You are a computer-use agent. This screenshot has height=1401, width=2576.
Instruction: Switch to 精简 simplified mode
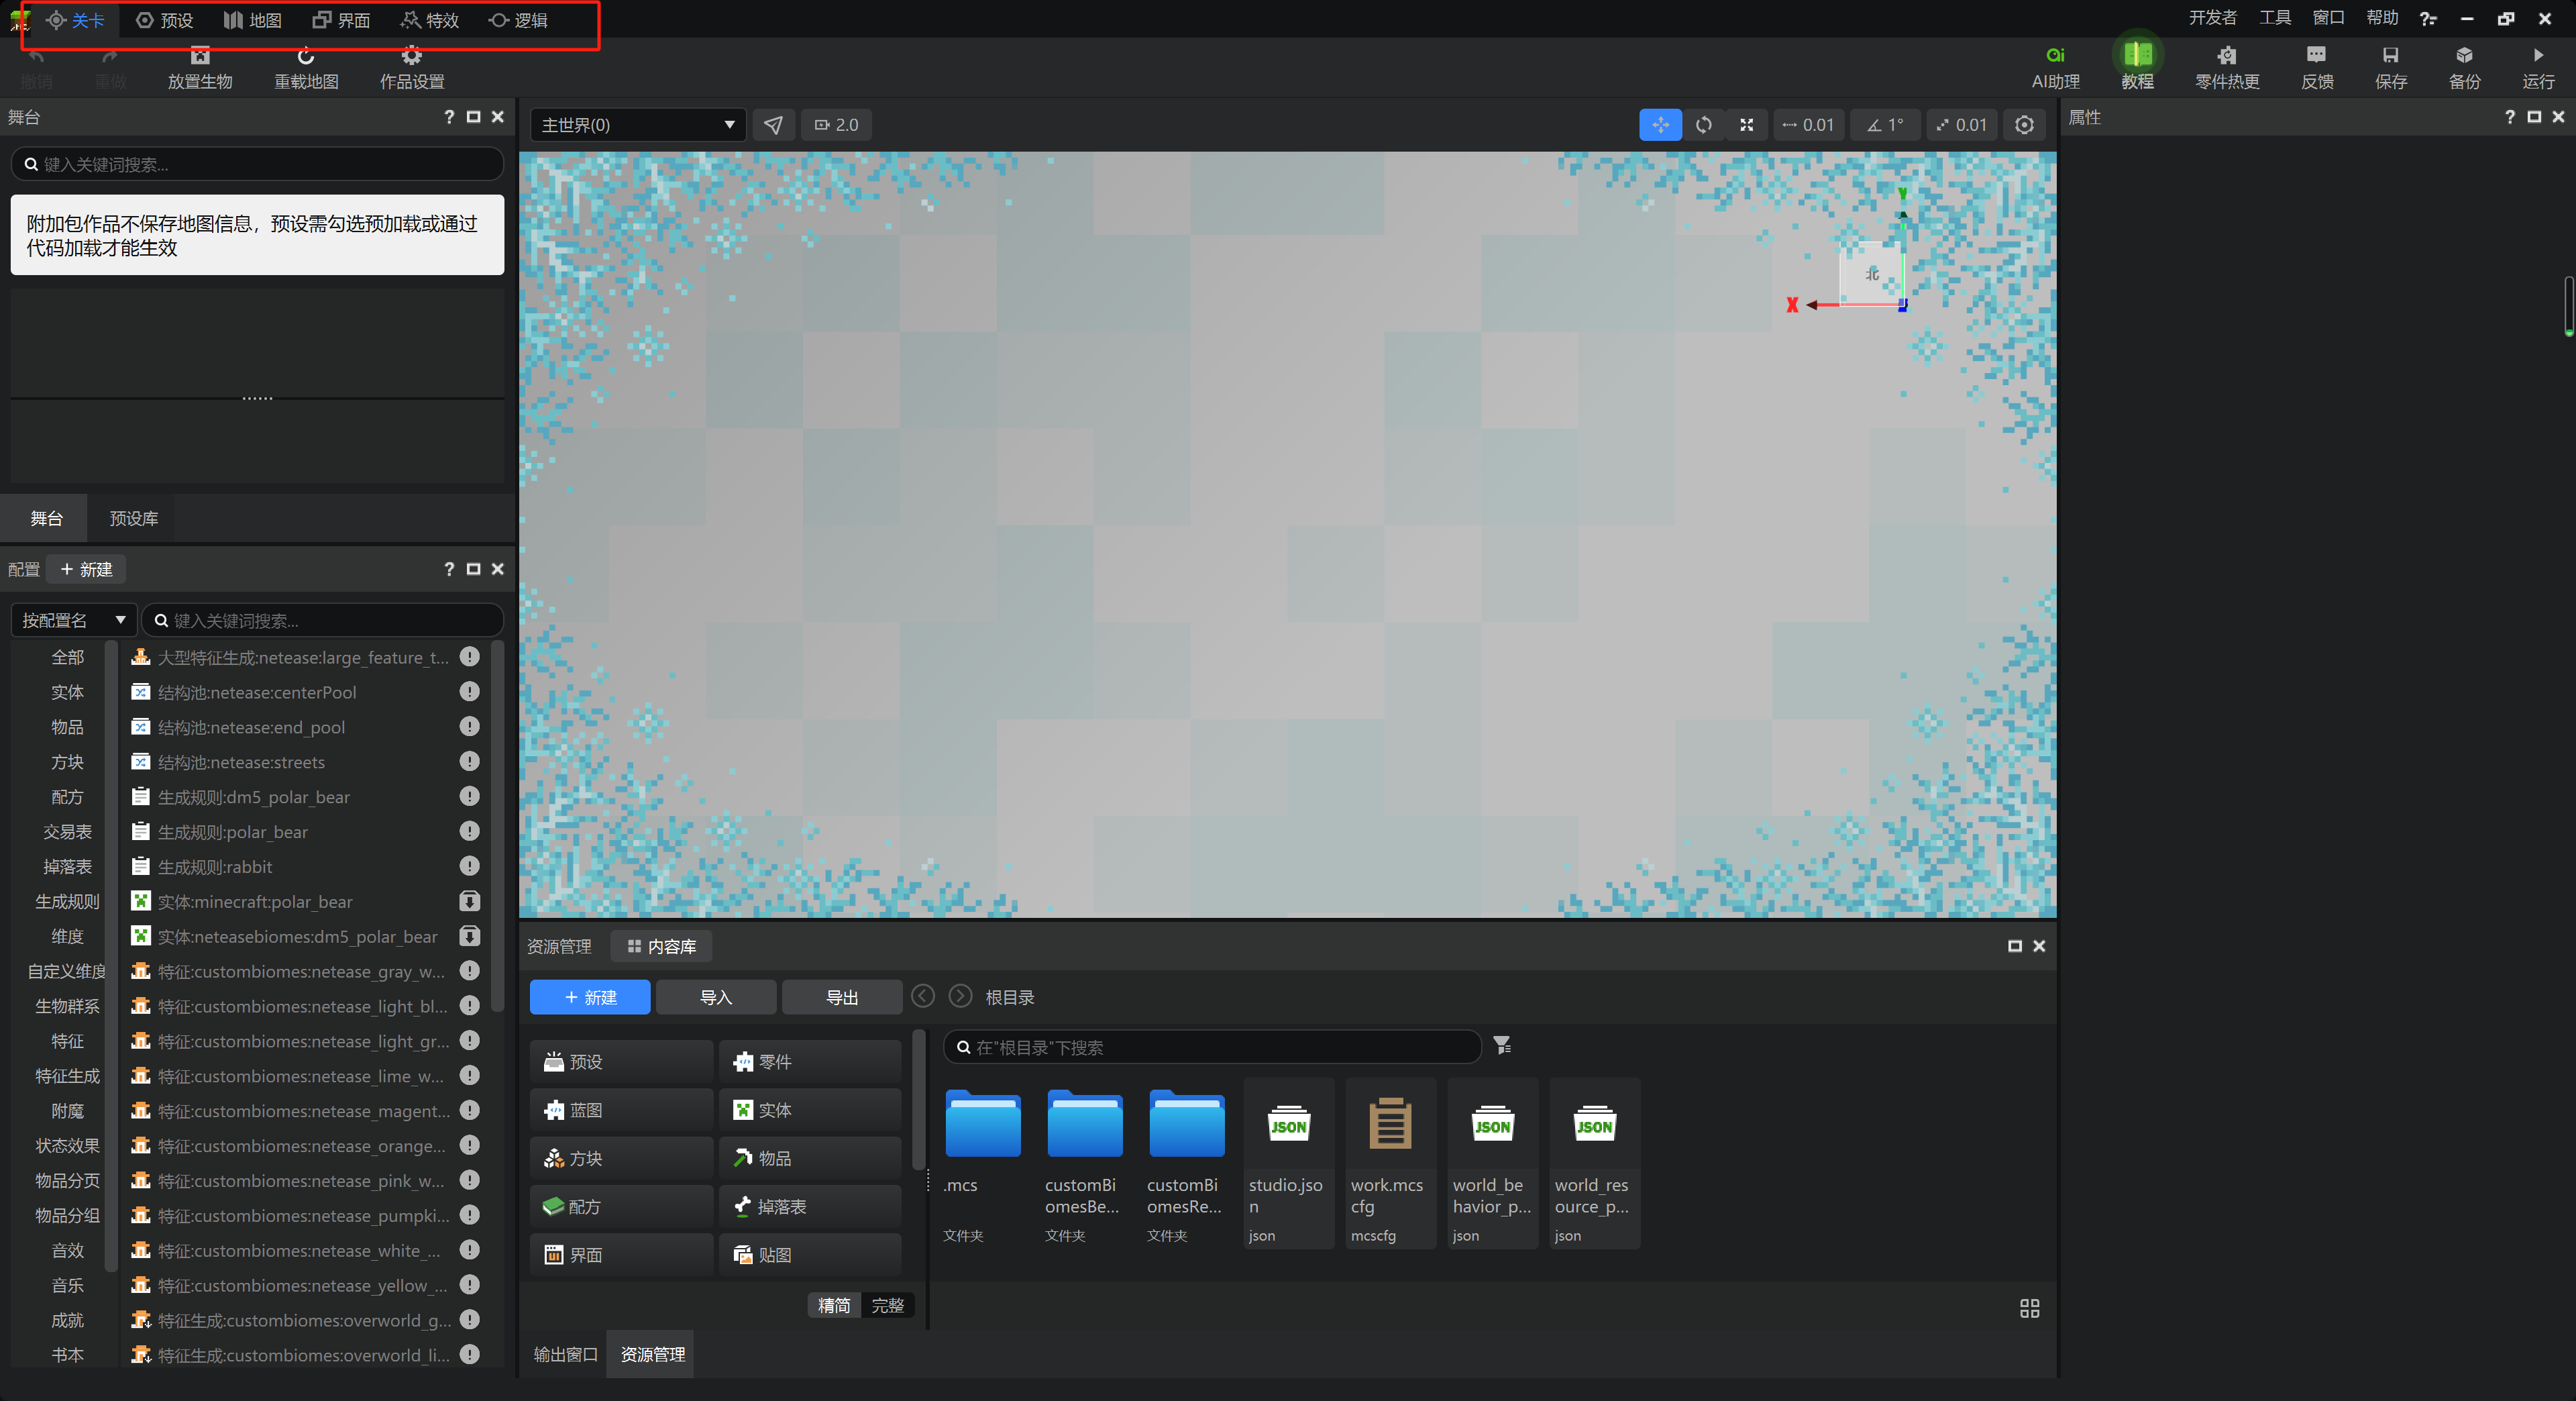click(x=834, y=1305)
